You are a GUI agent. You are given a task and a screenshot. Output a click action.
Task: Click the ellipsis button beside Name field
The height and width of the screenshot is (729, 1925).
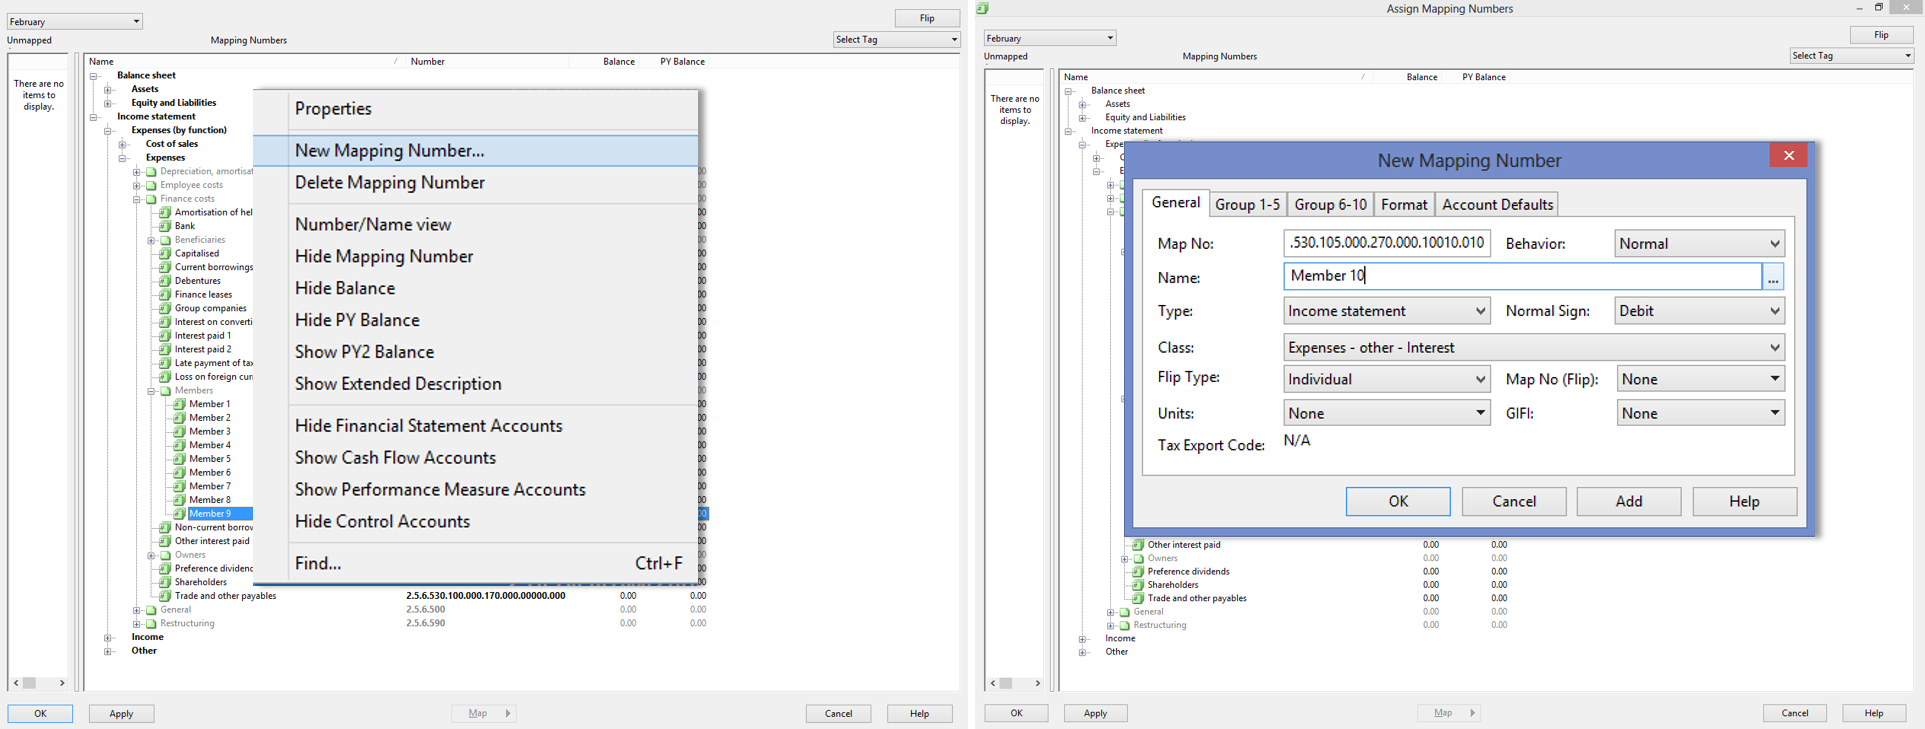tap(1772, 277)
